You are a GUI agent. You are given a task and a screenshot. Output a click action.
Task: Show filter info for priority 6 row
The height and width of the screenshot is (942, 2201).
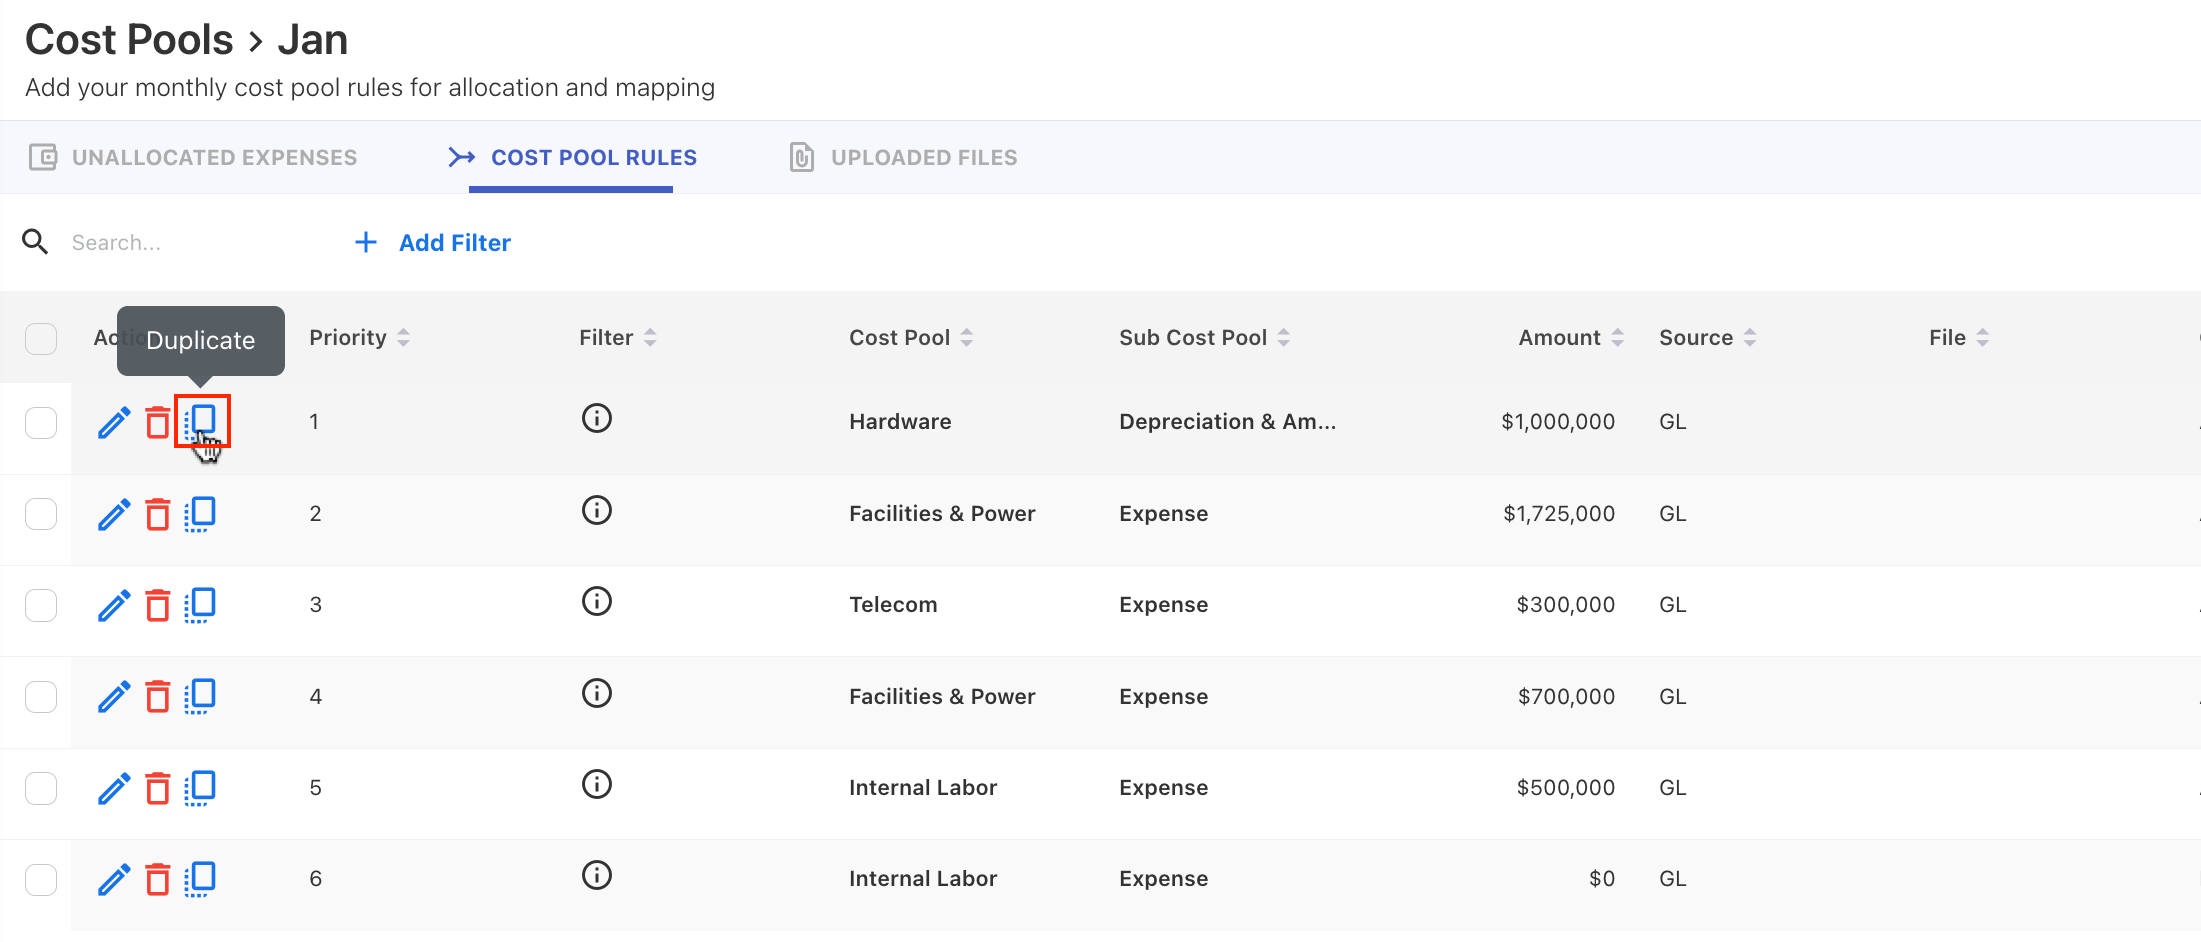click(x=597, y=875)
